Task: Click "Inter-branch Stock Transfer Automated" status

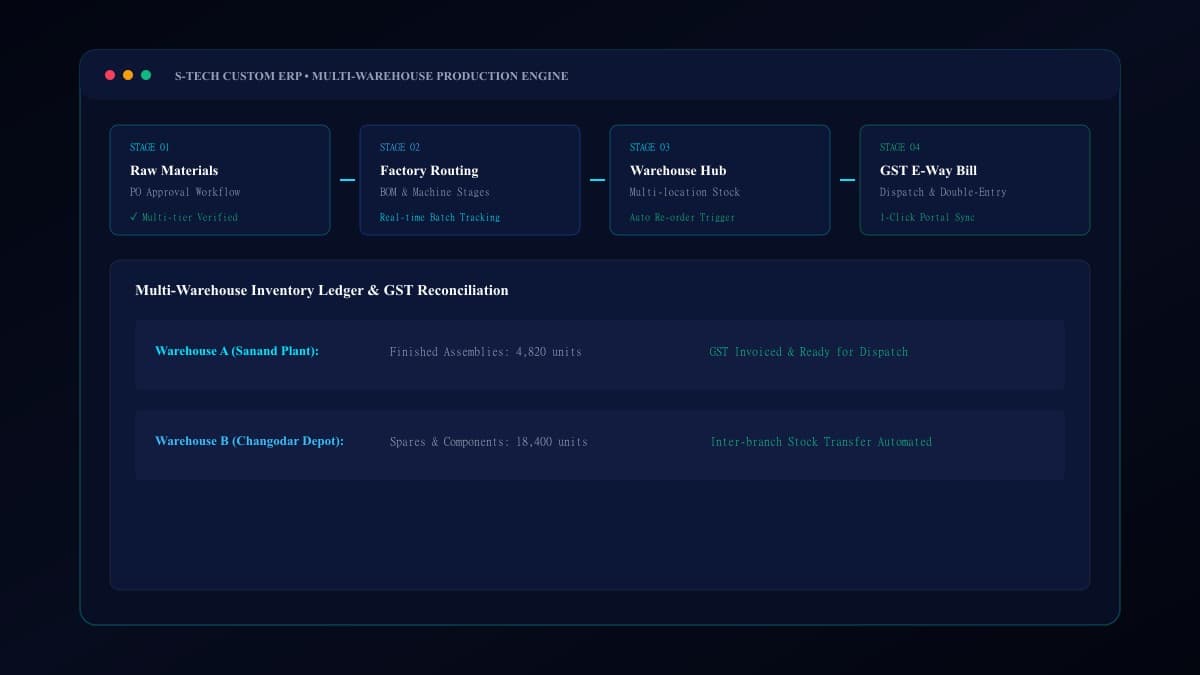Action: (821, 442)
